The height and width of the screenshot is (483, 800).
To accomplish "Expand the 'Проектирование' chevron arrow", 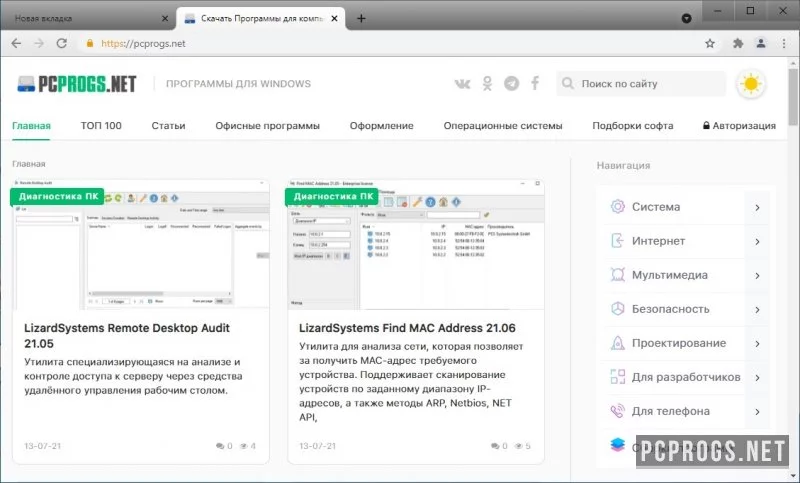I will pos(757,344).
